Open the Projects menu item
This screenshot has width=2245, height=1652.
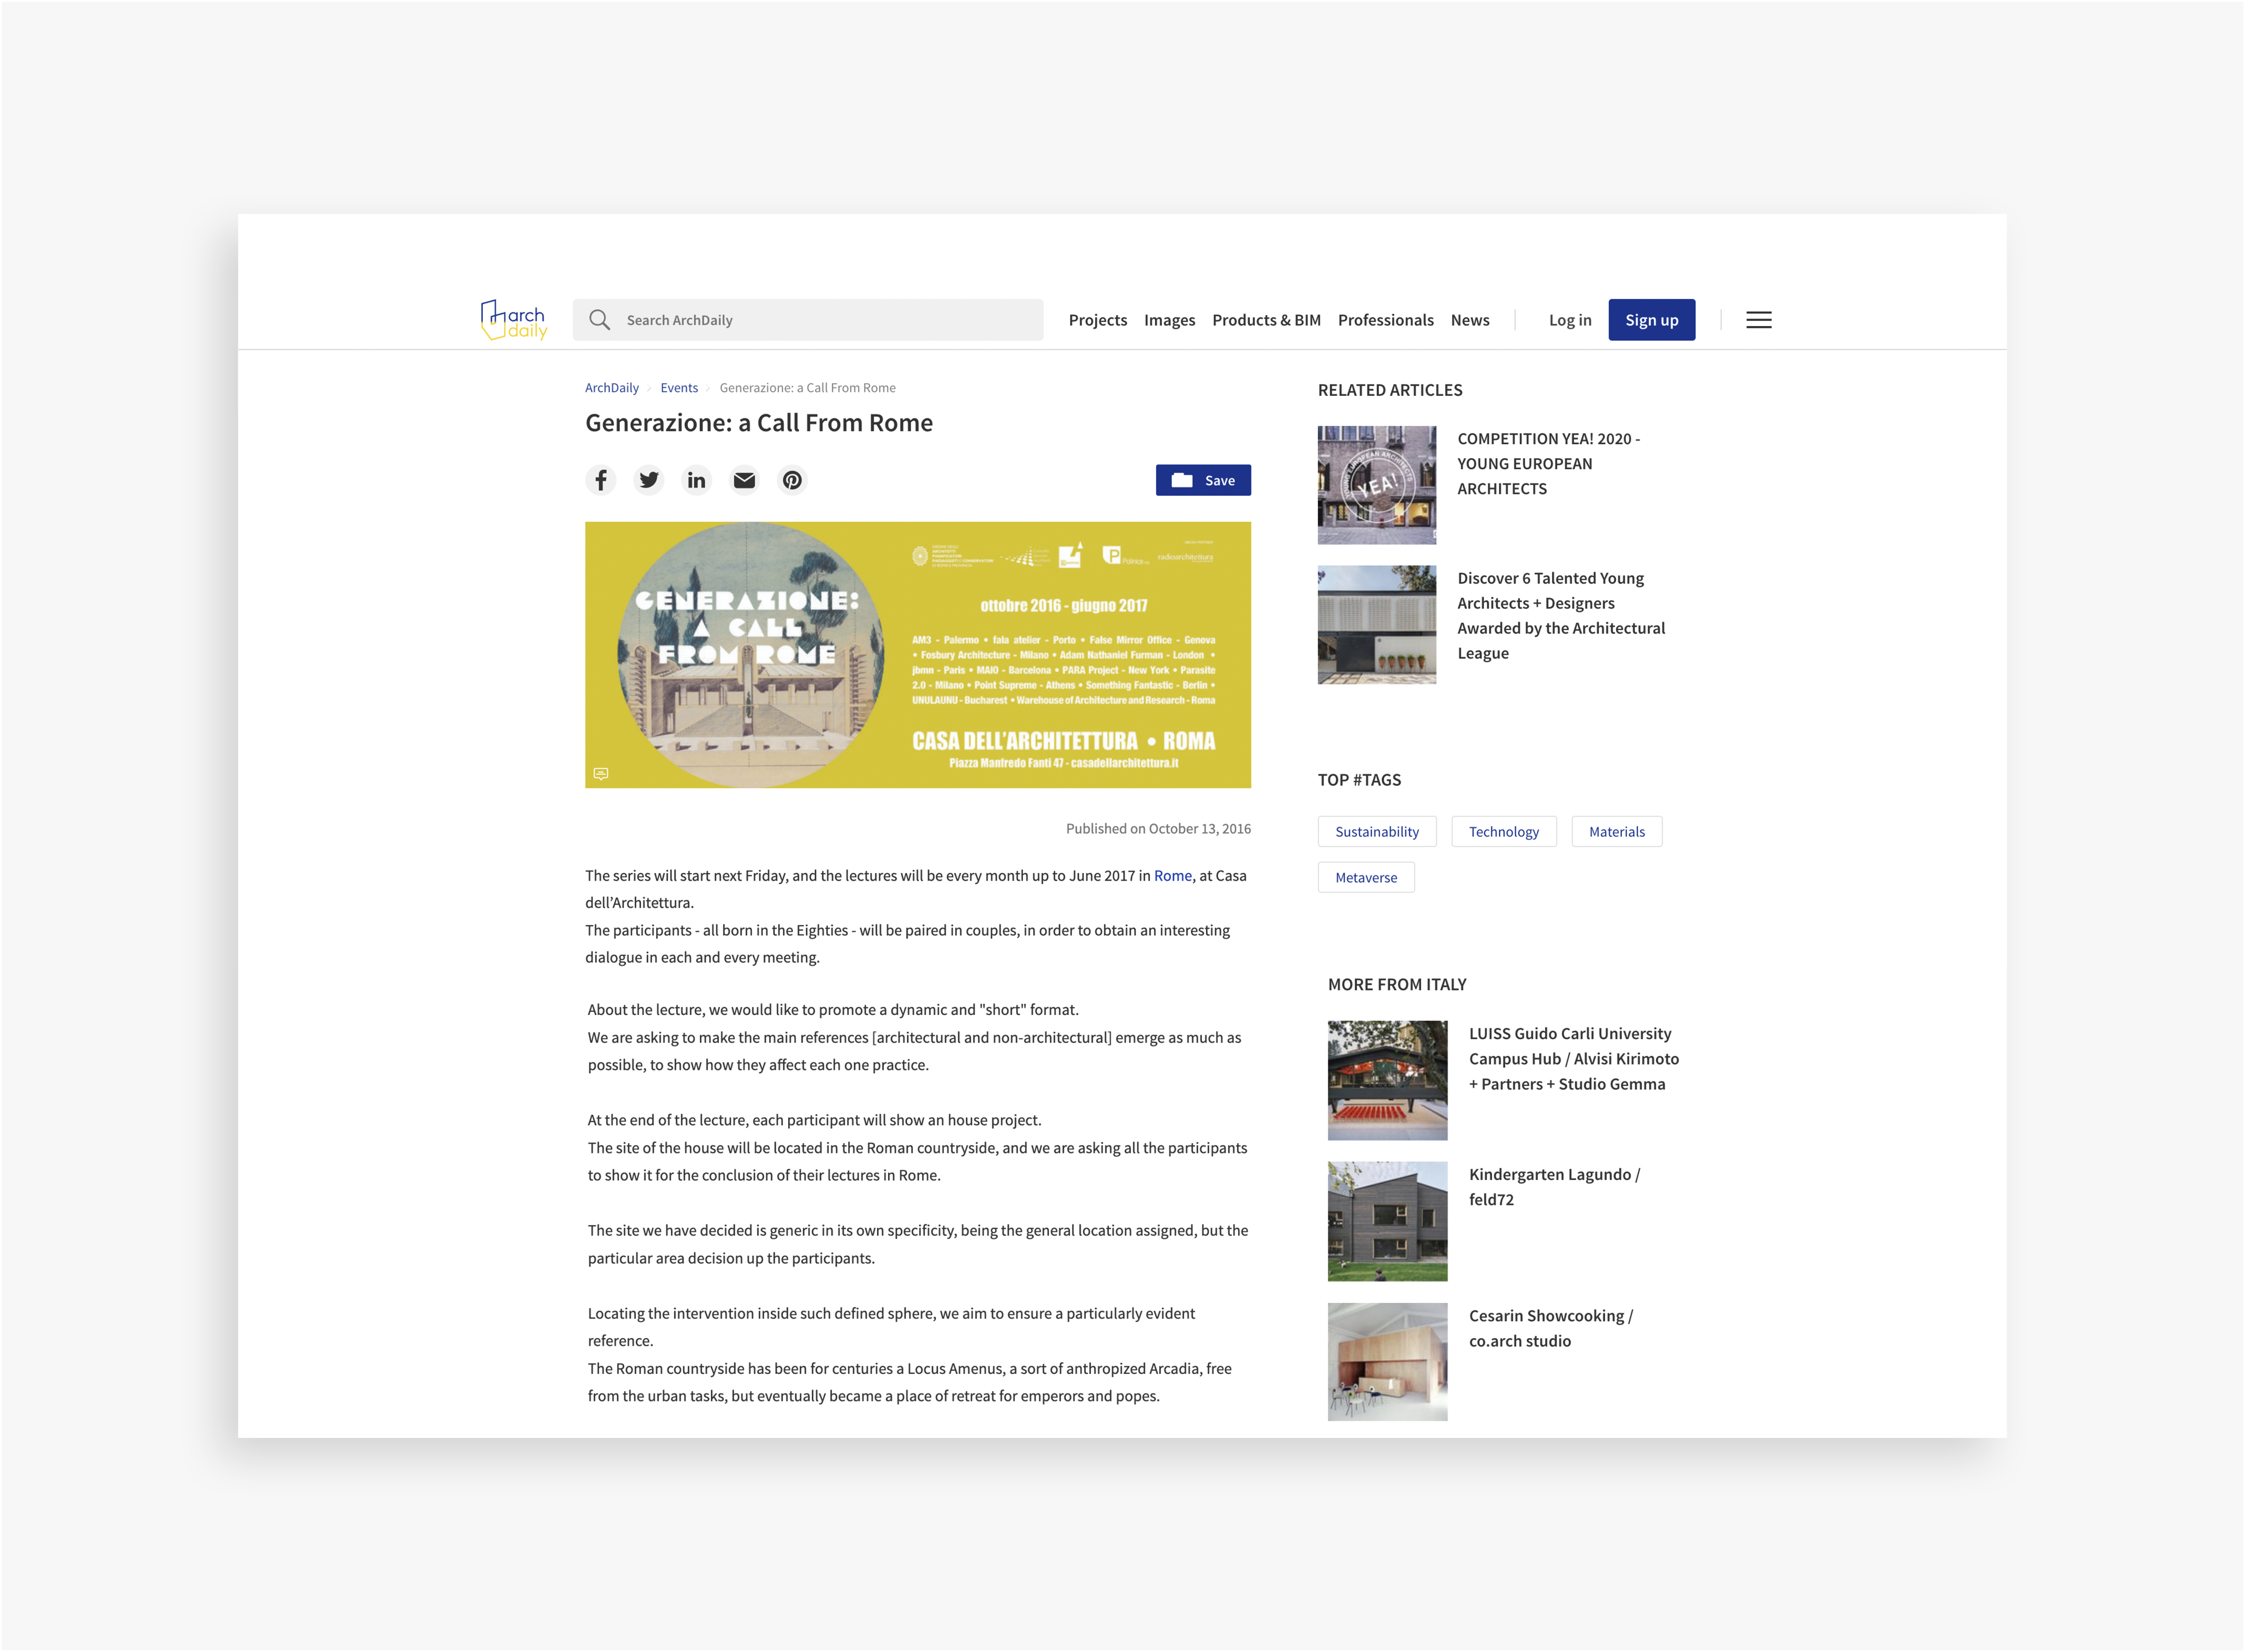[1097, 320]
